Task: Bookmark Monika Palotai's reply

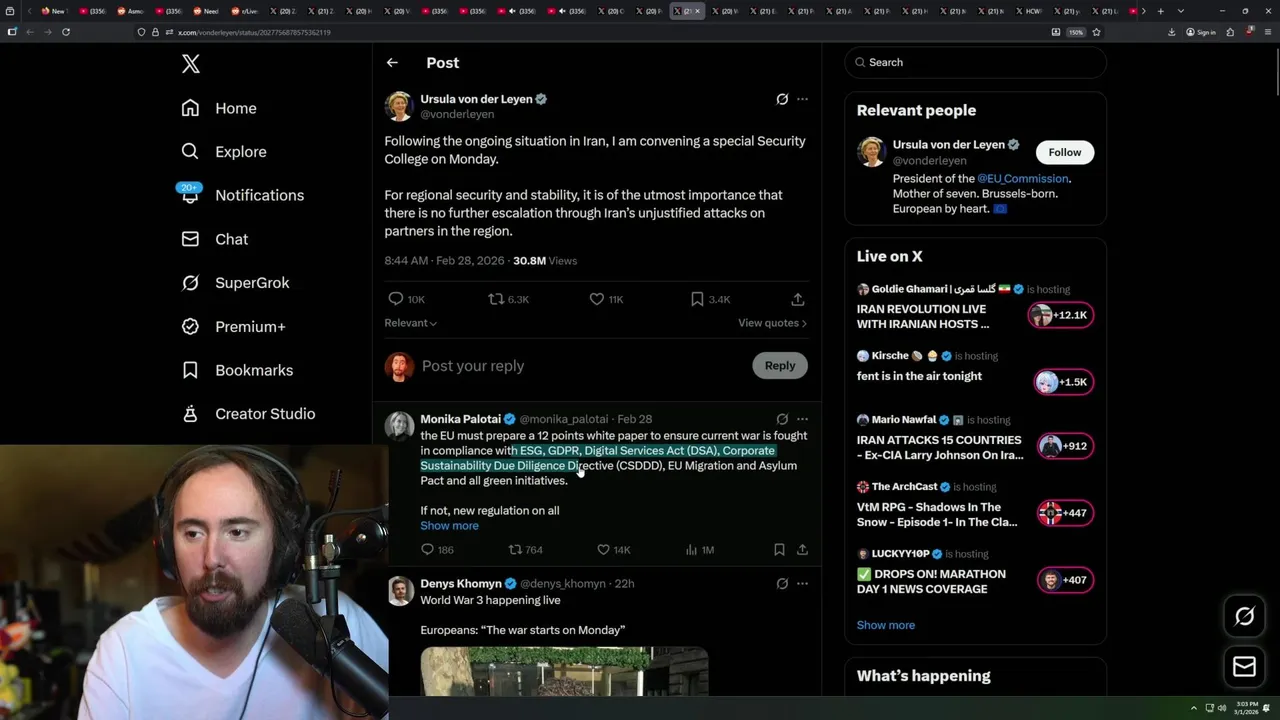Action: click(x=779, y=549)
